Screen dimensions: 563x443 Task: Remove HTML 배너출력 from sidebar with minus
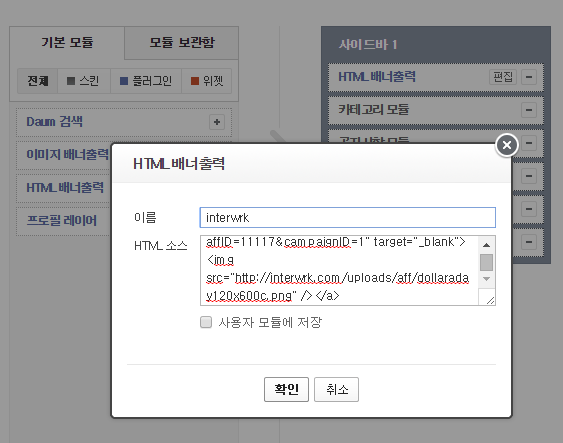(x=529, y=77)
